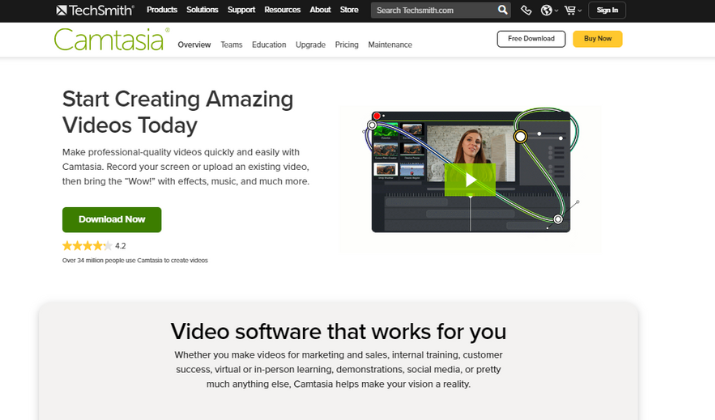Image resolution: width=715 pixels, height=420 pixels.
Task: Click the video preview thumbnail image
Action: (471, 171)
